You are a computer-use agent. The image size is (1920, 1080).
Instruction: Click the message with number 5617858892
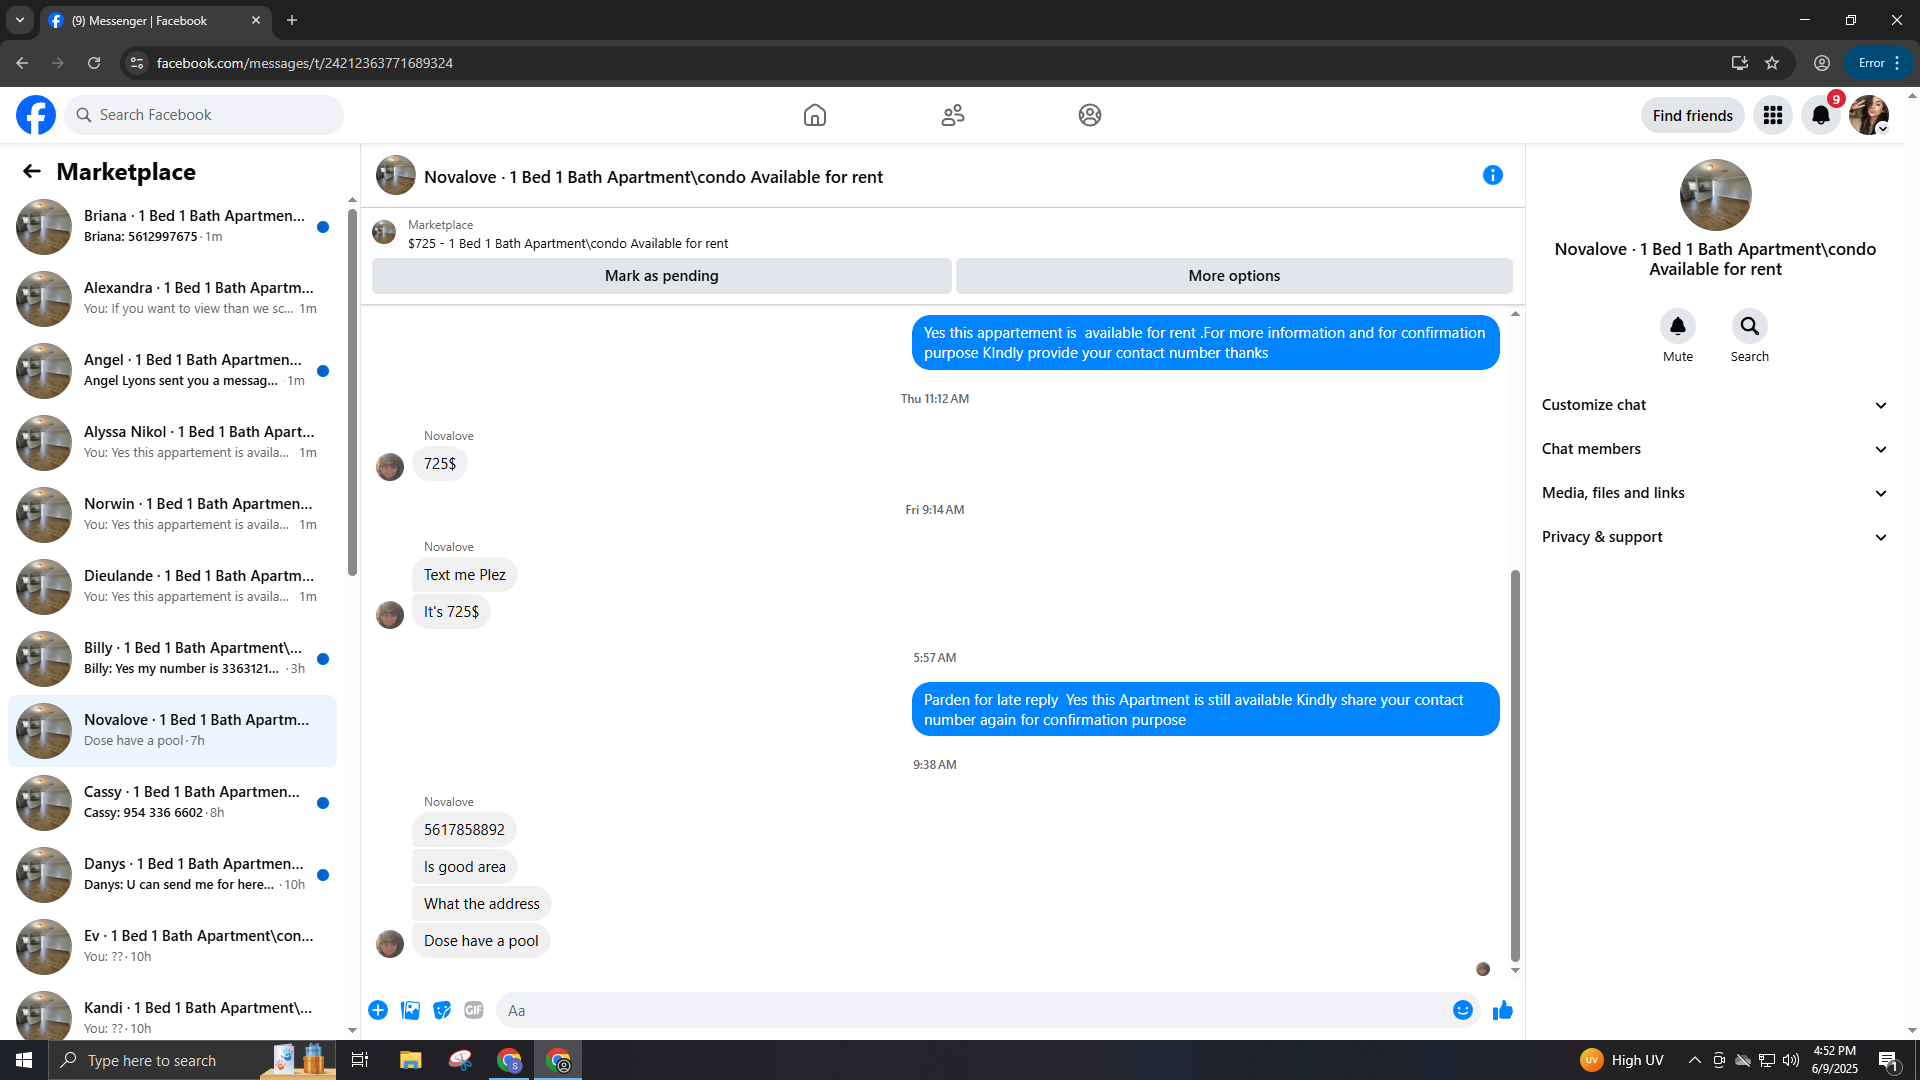pyautogui.click(x=464, y=830)
